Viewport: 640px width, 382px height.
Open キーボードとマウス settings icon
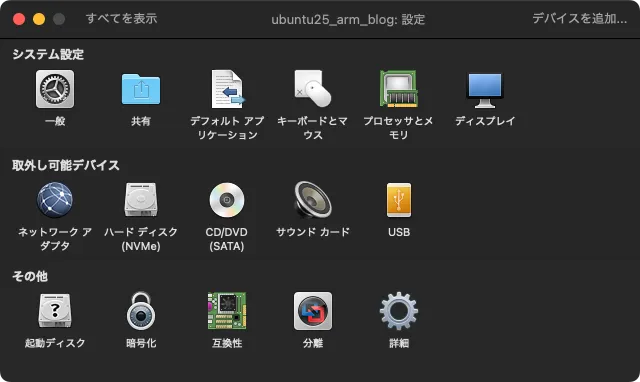[x=313, y=89]
